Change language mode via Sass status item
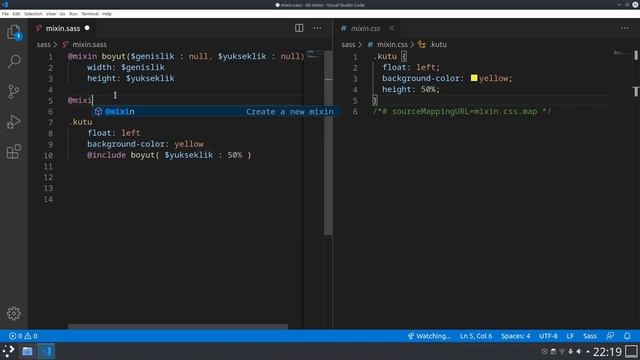The width and height of the screenshot is (640, 360). pos(590,336)
